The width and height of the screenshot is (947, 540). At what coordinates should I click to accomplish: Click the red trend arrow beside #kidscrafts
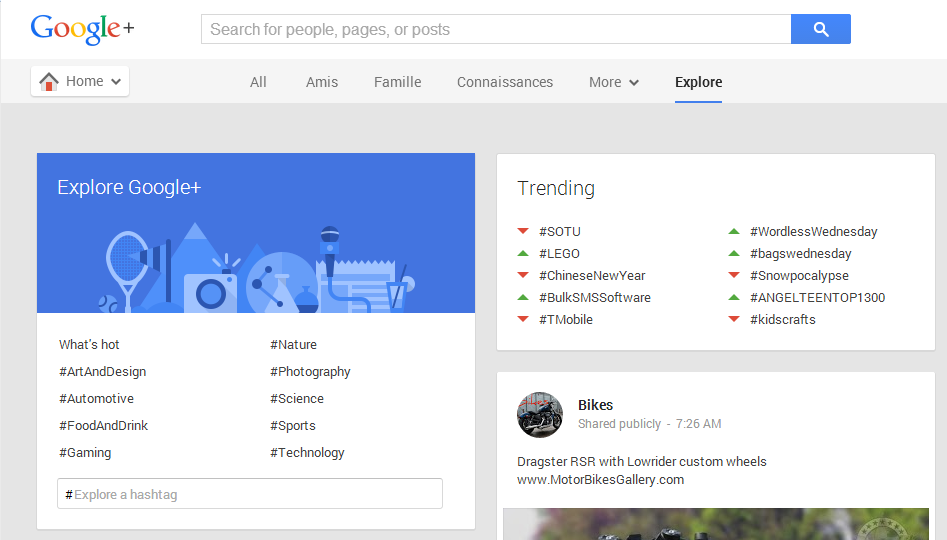pyautogui.click(x=734, y=320)
